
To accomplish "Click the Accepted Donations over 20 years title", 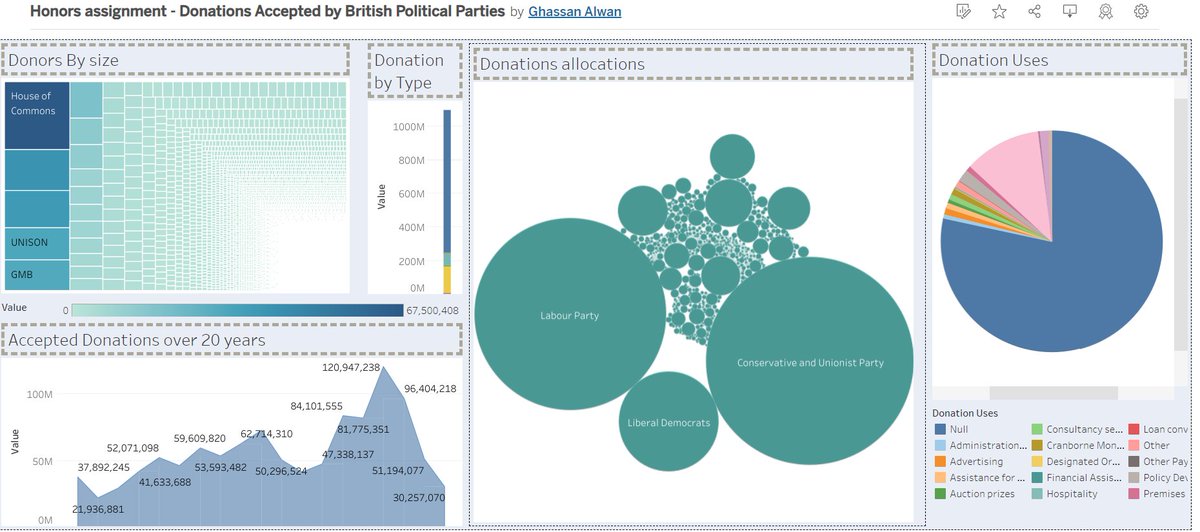I will point(137,340).
